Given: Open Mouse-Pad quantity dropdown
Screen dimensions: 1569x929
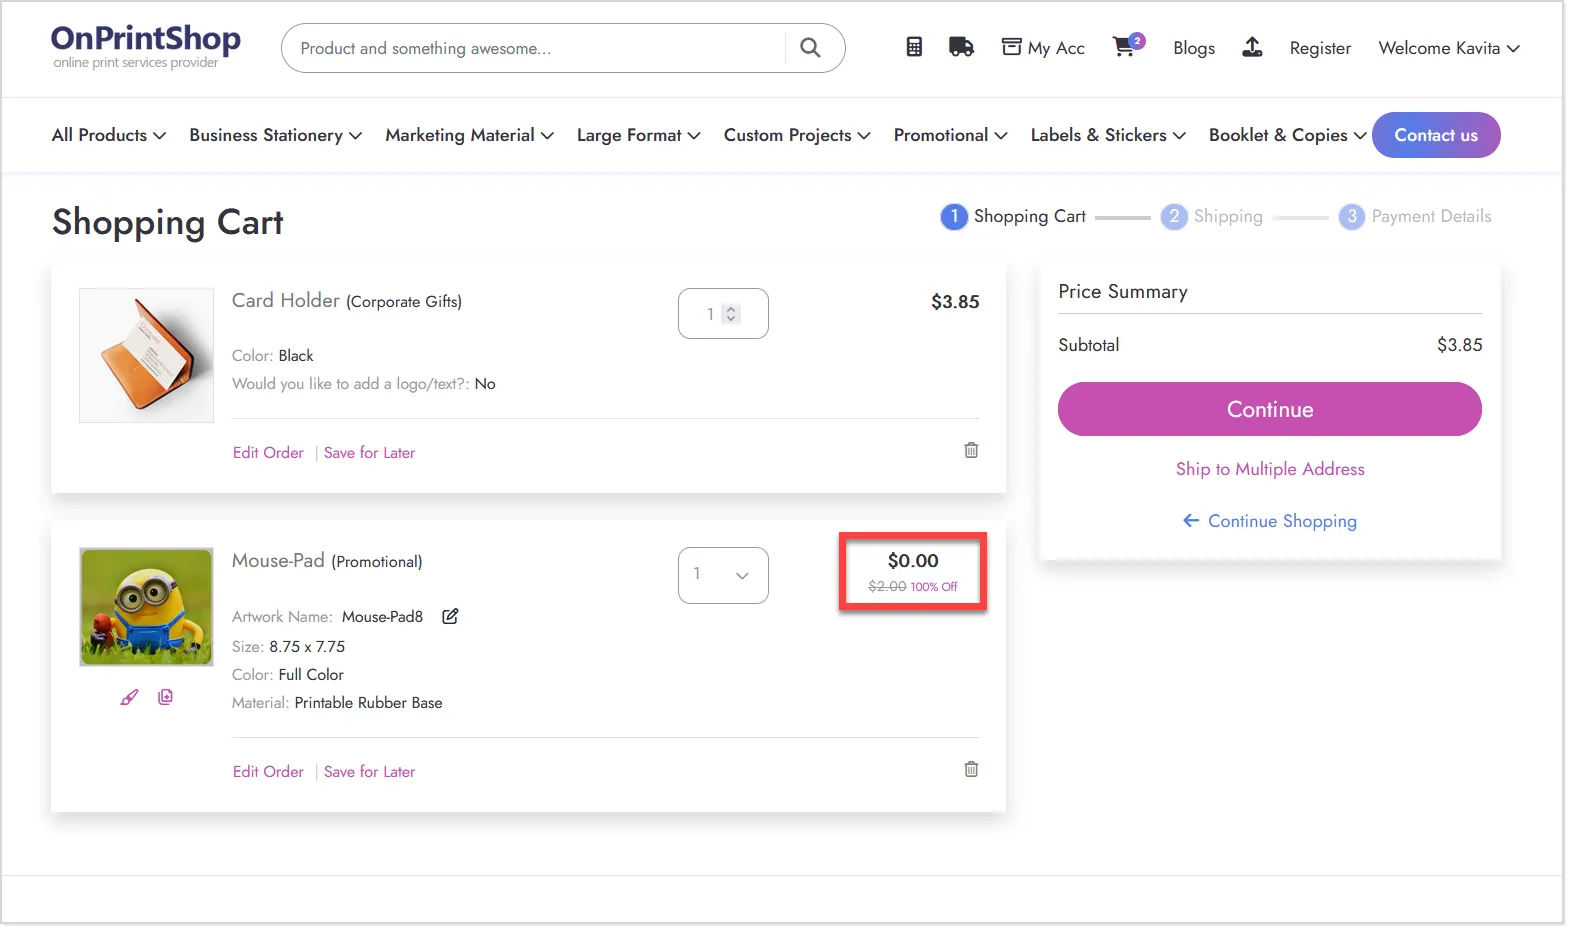Looking at the screenshot, I should coord(723,575).
